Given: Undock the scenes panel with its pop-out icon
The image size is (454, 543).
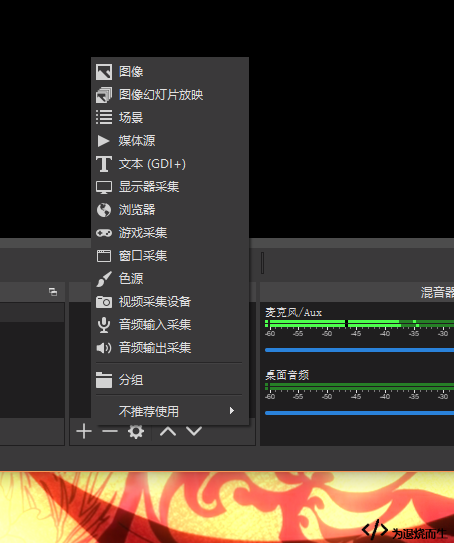Looking at the screenshot, I should click(x=53, y=292).
